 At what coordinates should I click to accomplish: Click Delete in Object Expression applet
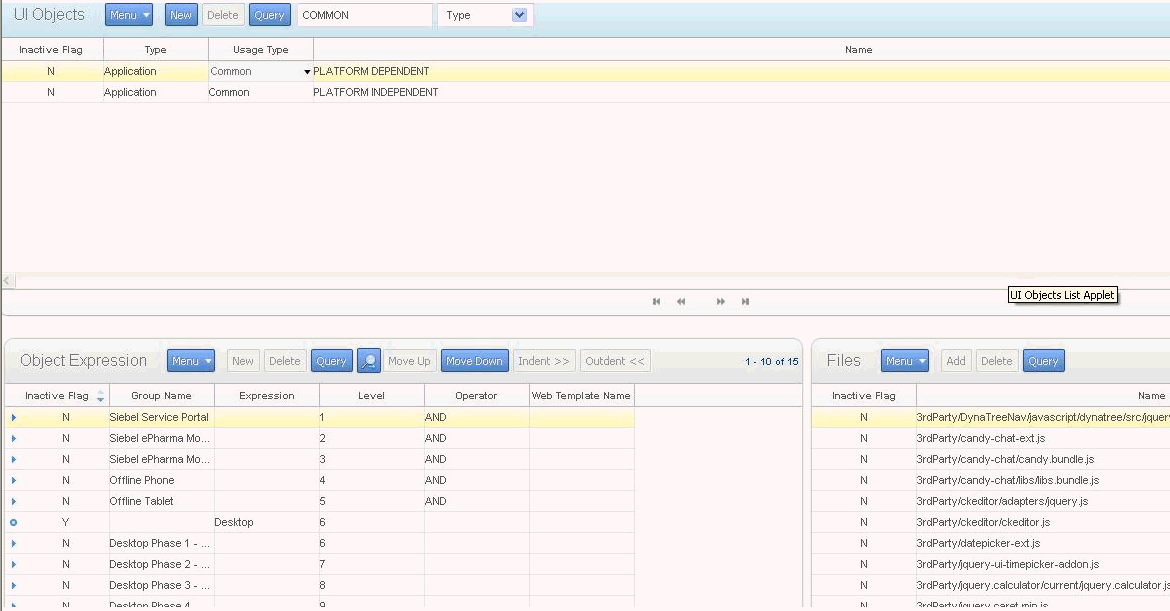click(x=285, y=361)
